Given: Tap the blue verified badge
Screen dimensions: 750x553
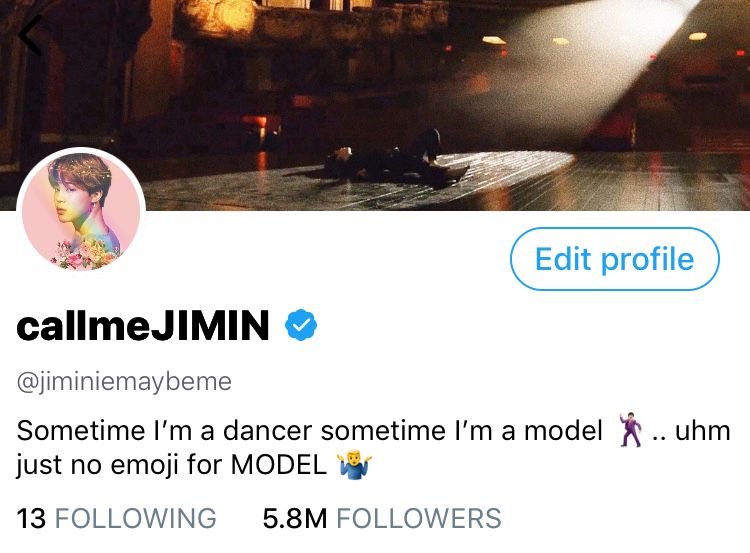Looking at the screenshot, I should (301, 325).
